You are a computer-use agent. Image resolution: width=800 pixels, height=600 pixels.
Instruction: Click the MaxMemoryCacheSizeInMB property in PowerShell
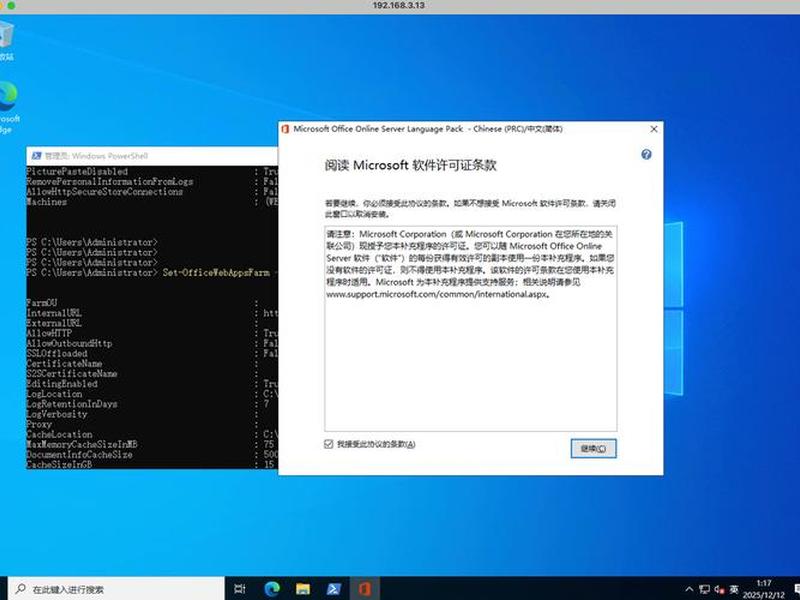[82, 444]
